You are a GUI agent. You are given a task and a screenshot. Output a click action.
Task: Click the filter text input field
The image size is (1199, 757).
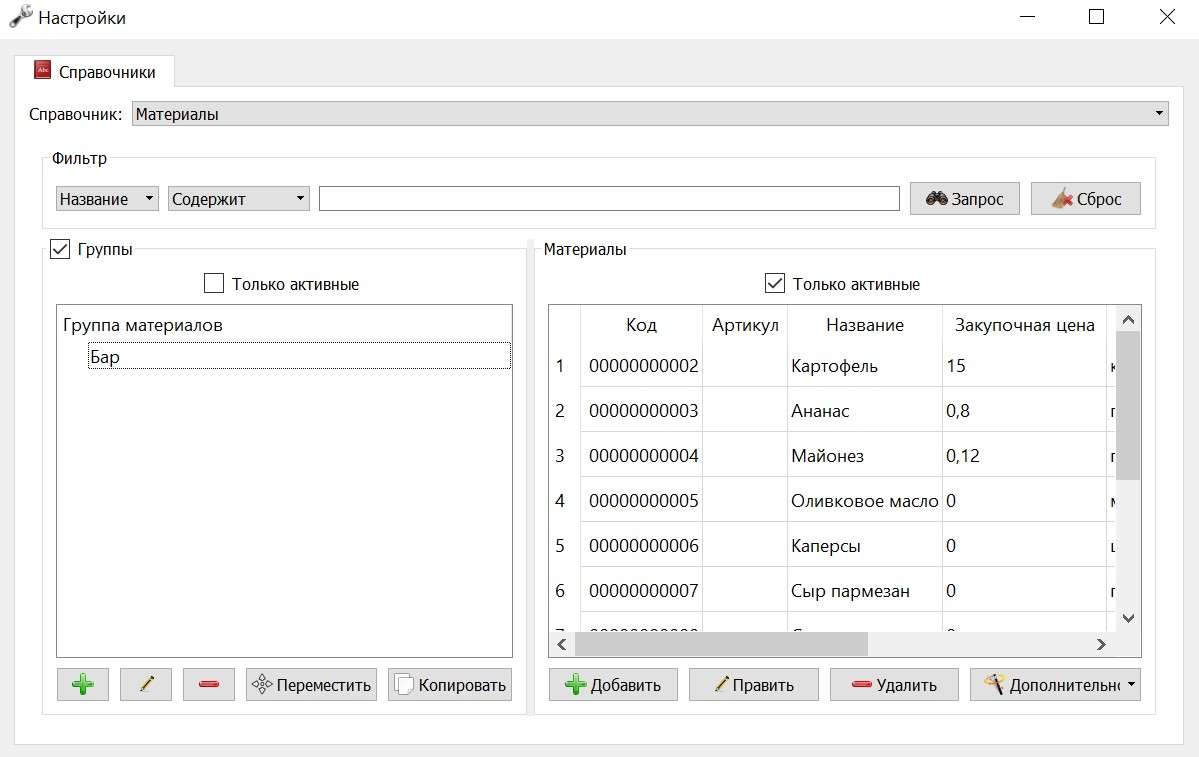coord(609,199)
